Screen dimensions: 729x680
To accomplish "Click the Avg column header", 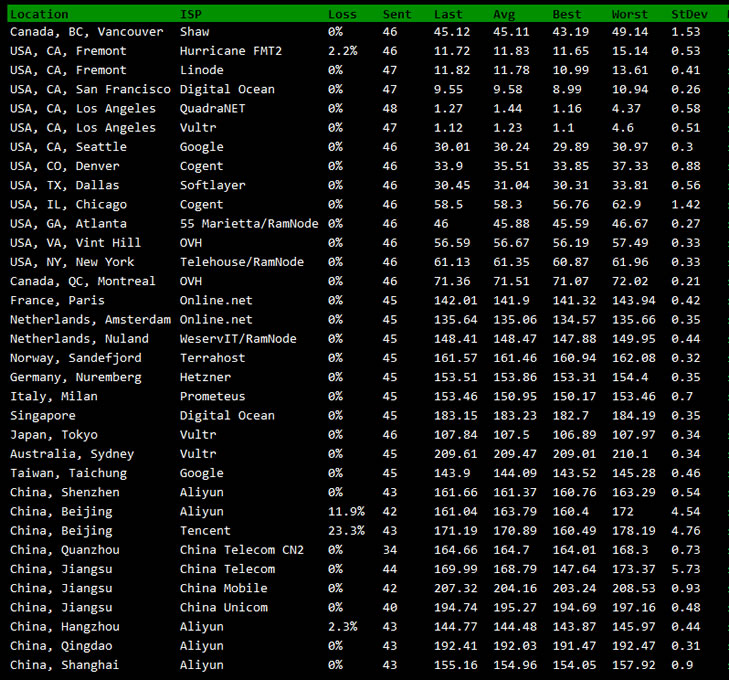I will coord(504,14).
